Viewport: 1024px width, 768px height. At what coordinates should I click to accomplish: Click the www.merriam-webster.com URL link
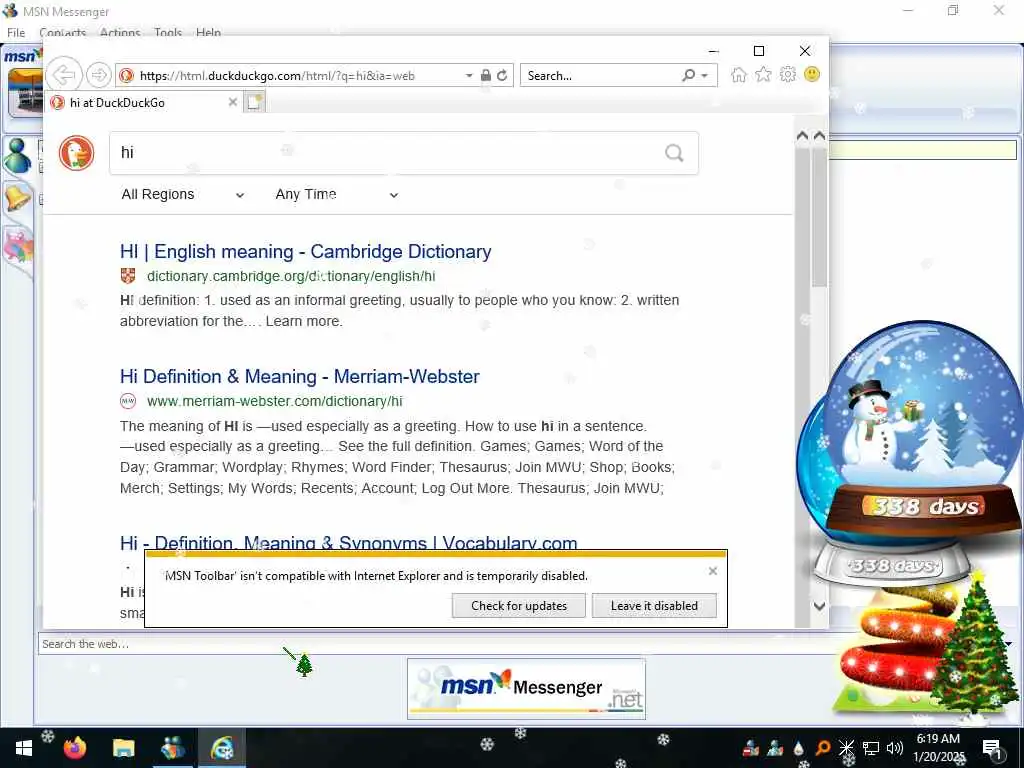(x=275, y=401)
